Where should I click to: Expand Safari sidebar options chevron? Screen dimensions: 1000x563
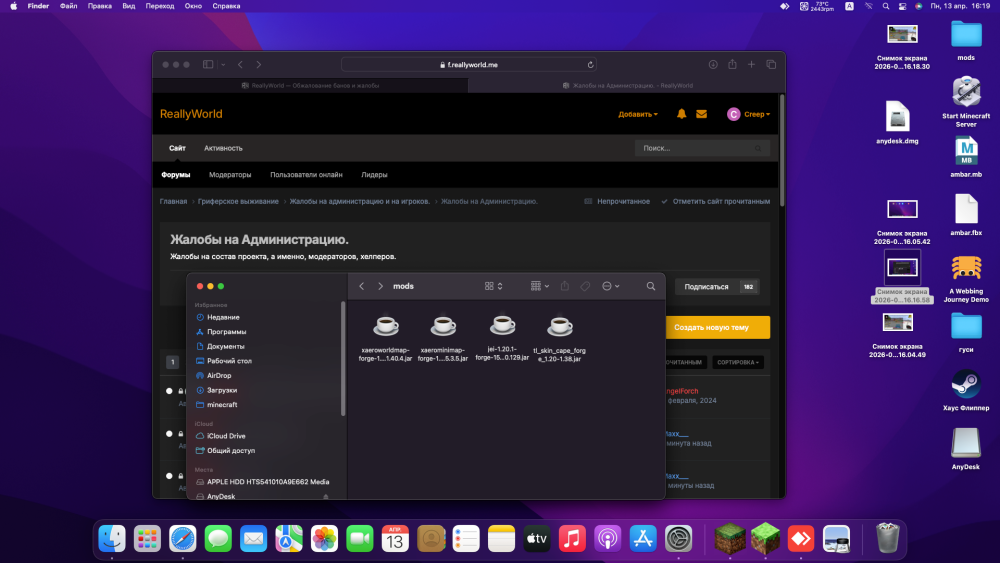coord(223,64)
